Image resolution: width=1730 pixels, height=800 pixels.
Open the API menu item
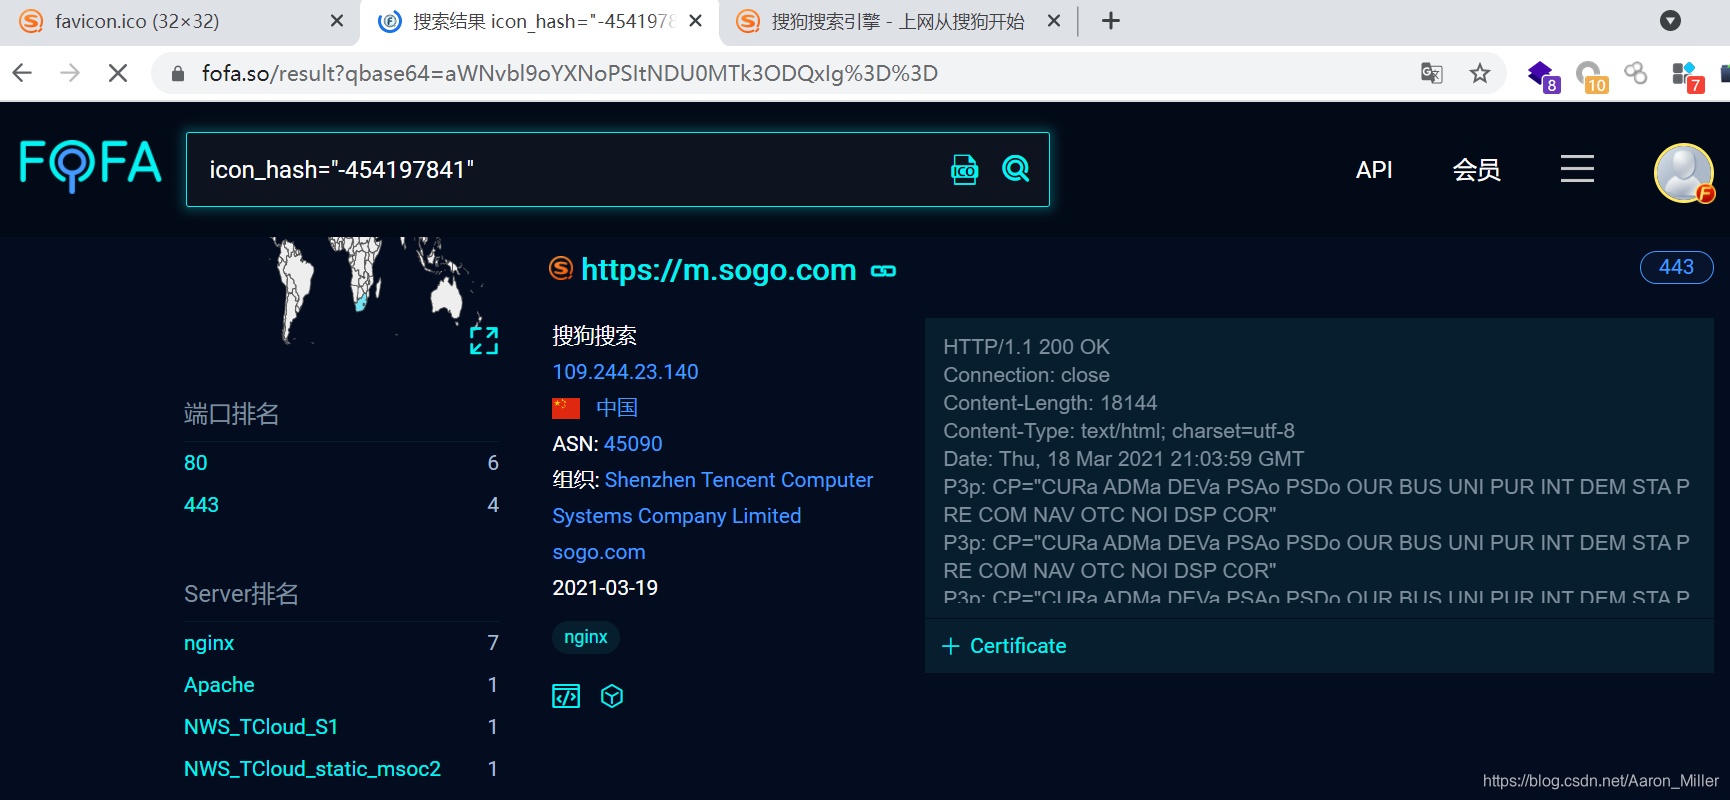click(x=1374, y=170)
